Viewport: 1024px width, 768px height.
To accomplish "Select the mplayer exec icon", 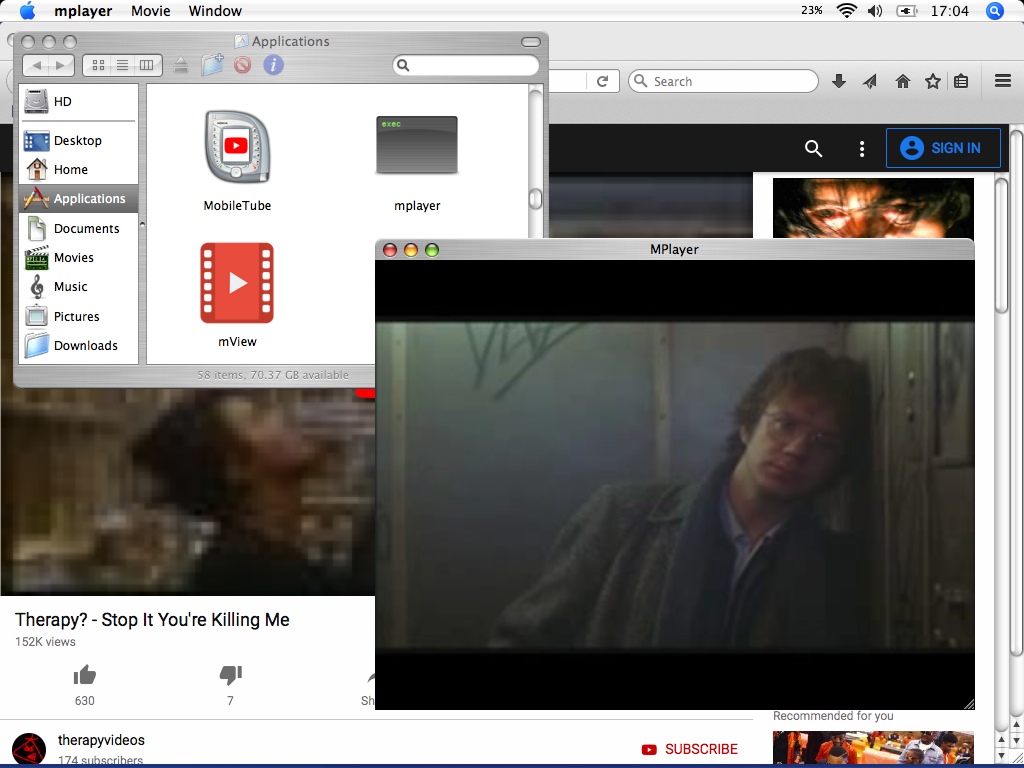I will (x=417, y=145).
